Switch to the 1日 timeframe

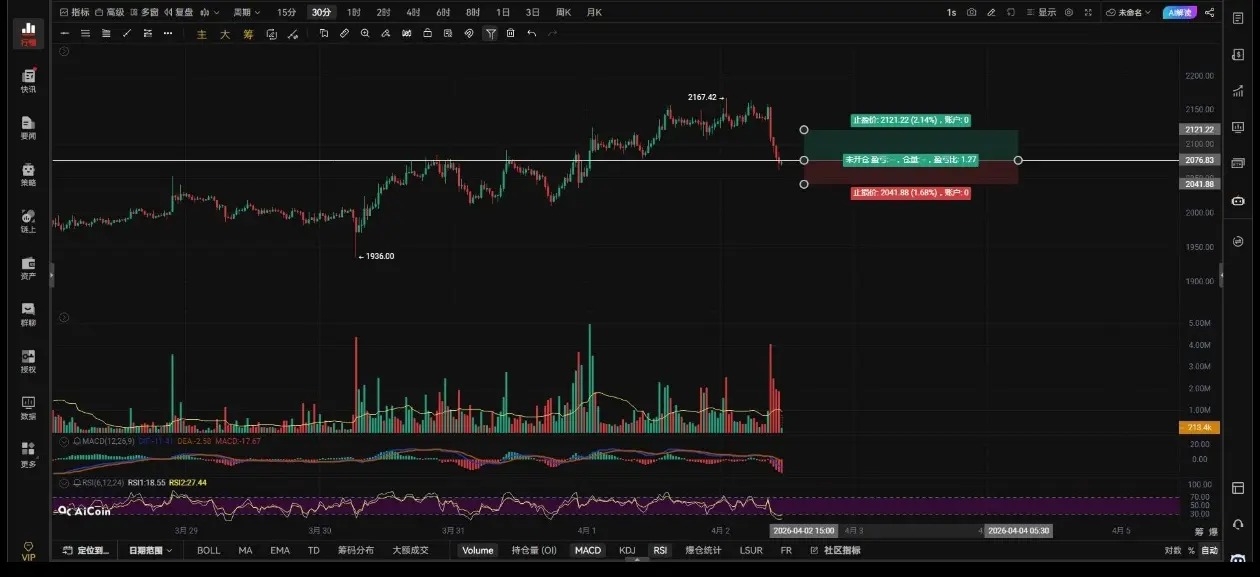pyautogui.click(x=503, y=12)
